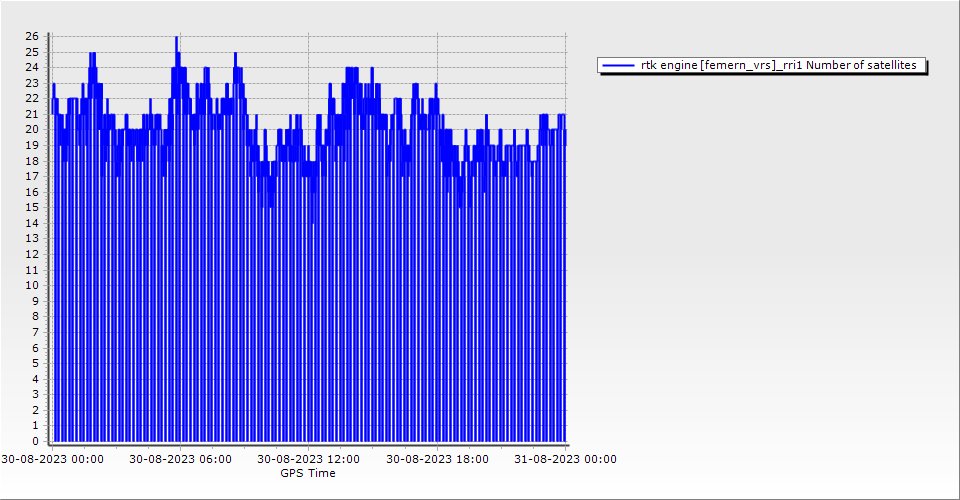Viewport: 960px width, 500px height.
Task: Click the 10 label on the vertical axis
Action: [32, 286]
